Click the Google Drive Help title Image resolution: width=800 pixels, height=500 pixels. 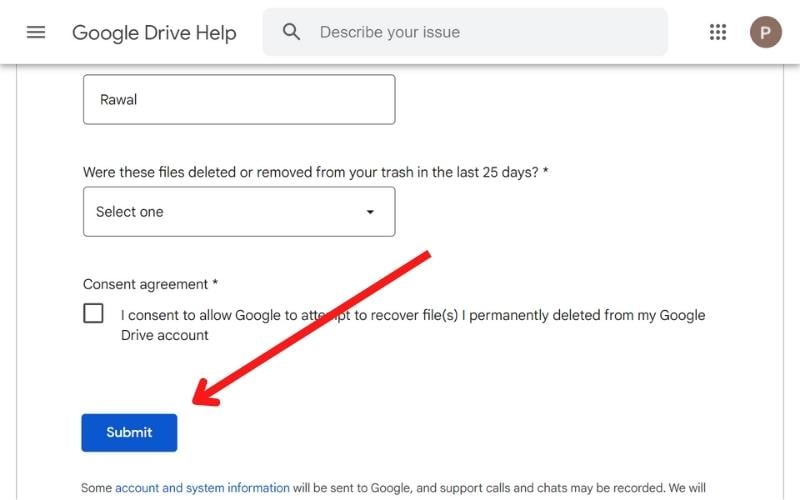coord(154,33)
